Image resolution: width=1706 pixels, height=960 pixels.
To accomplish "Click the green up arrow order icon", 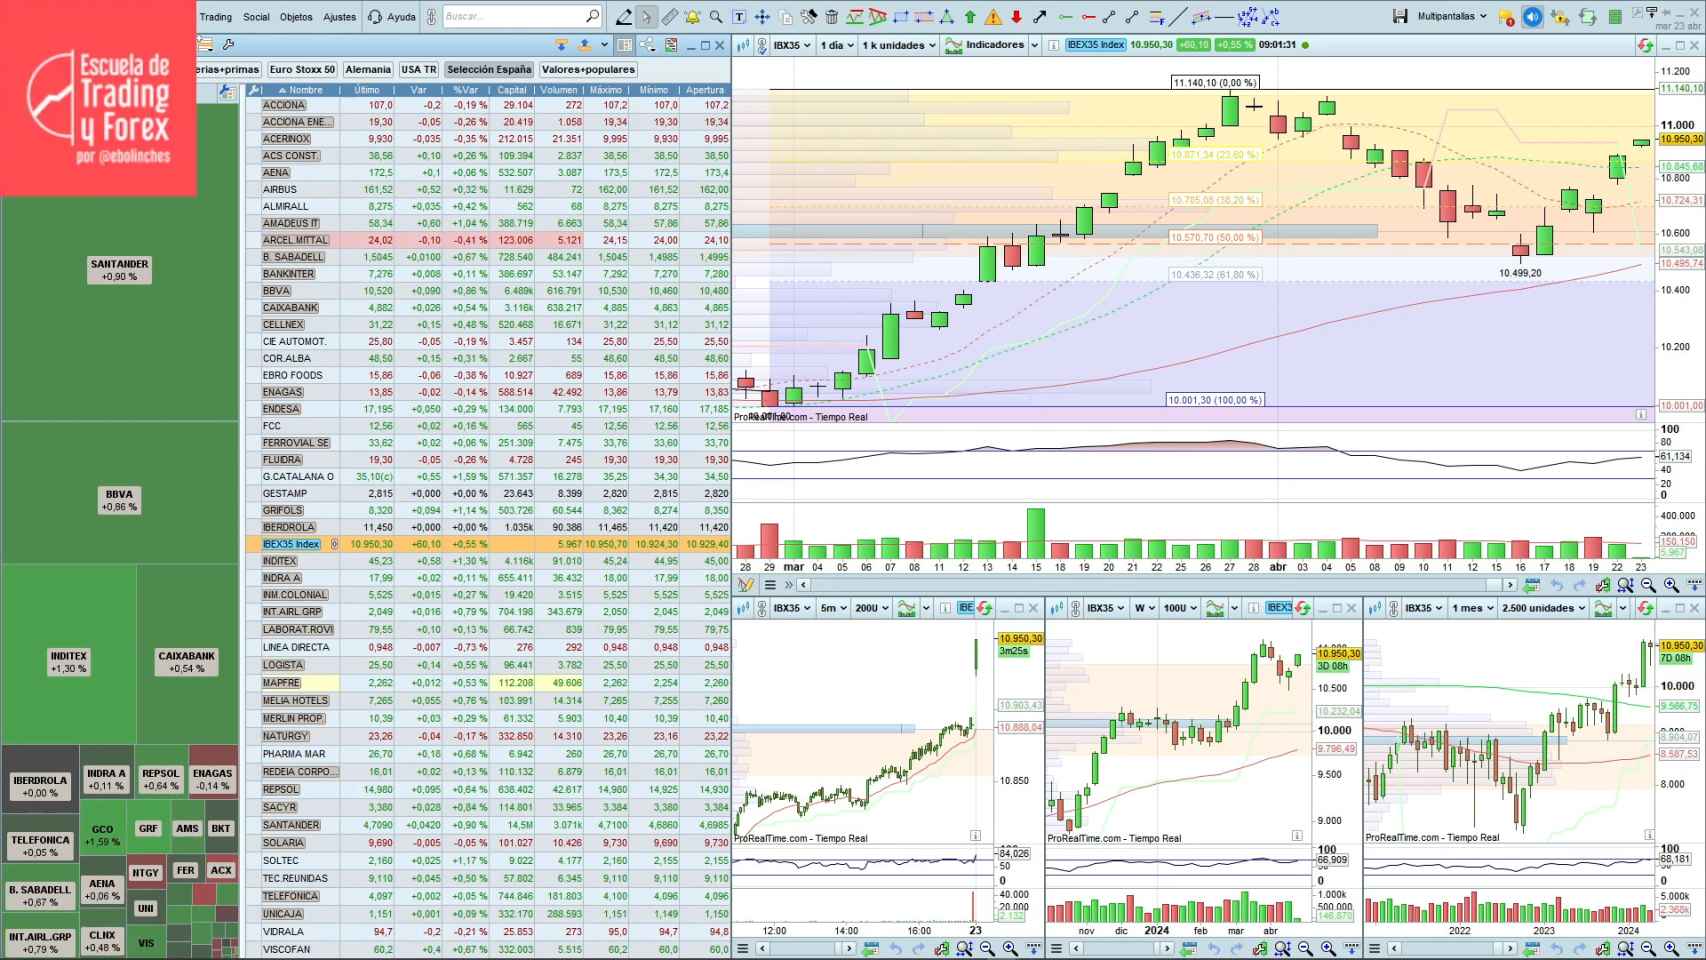I will click(x=970, y=16).
